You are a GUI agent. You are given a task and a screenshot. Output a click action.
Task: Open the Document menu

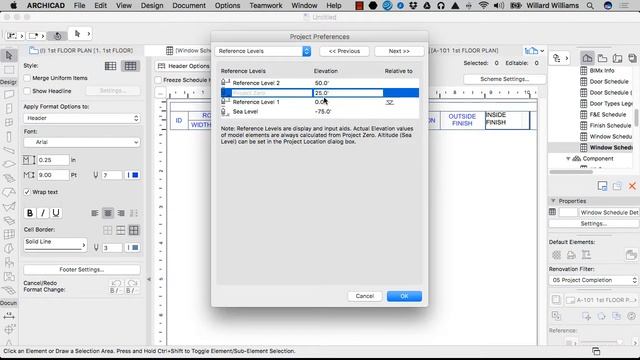(x=189, y=6)
